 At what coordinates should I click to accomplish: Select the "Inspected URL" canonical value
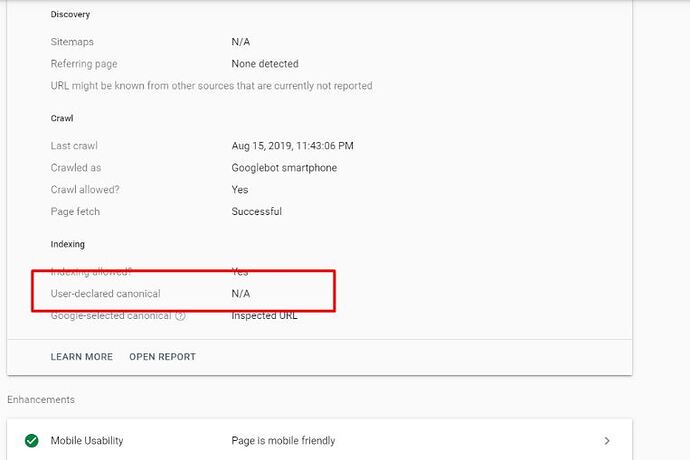pyautogui.click(x=264, y=316)
